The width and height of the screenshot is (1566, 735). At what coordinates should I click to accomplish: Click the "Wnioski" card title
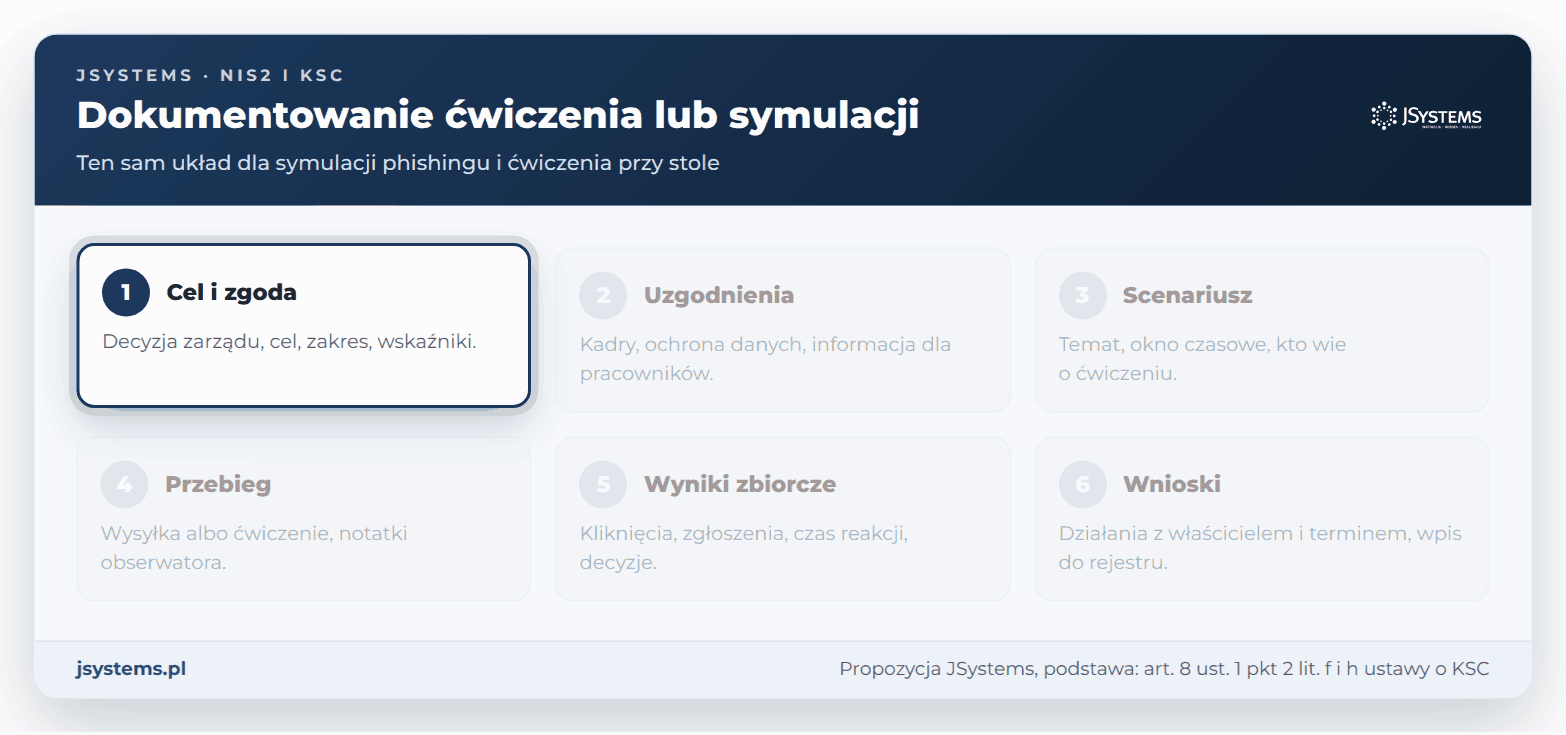coord(1172,484)
